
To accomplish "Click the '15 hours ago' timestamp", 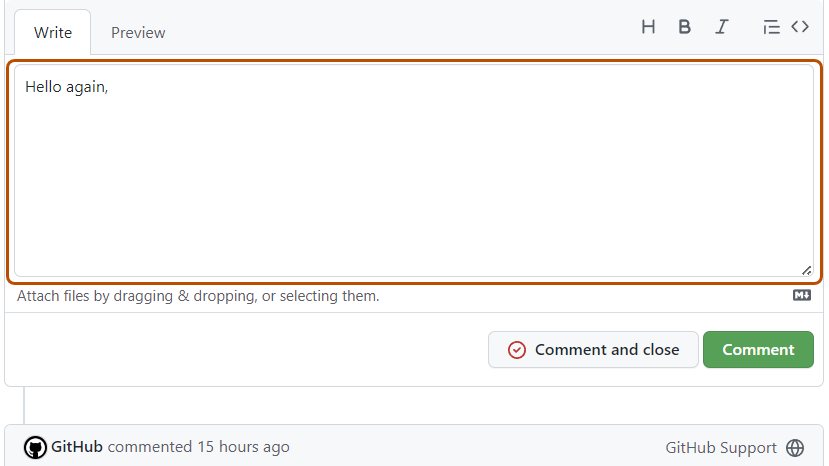I will point(243,447).
